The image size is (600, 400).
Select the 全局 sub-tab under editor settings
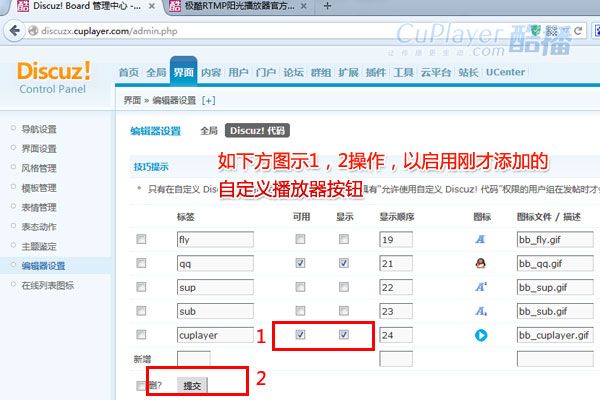click(209, 131)
